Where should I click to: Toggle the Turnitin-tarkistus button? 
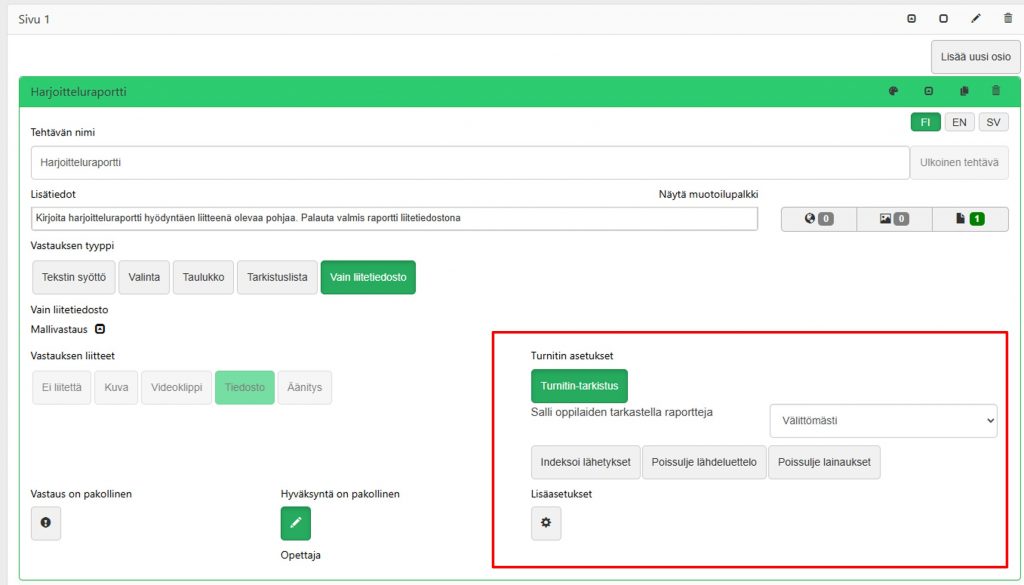(579, 386)
